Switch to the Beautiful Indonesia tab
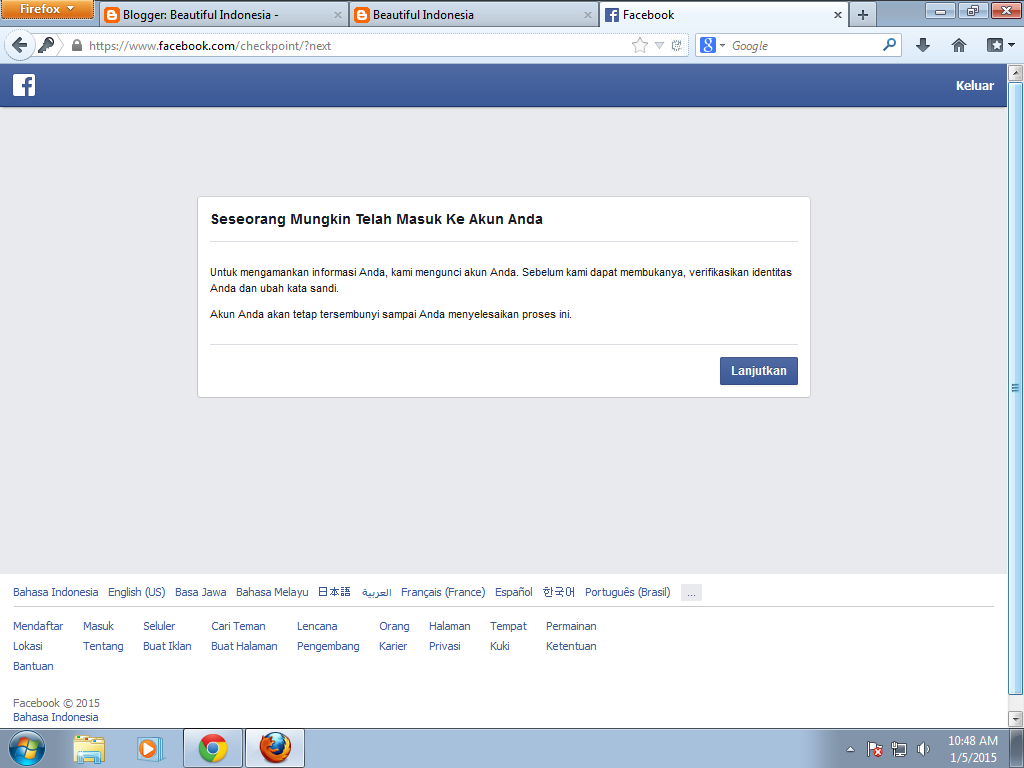The image size is (1024, 768). coord(474,15)
